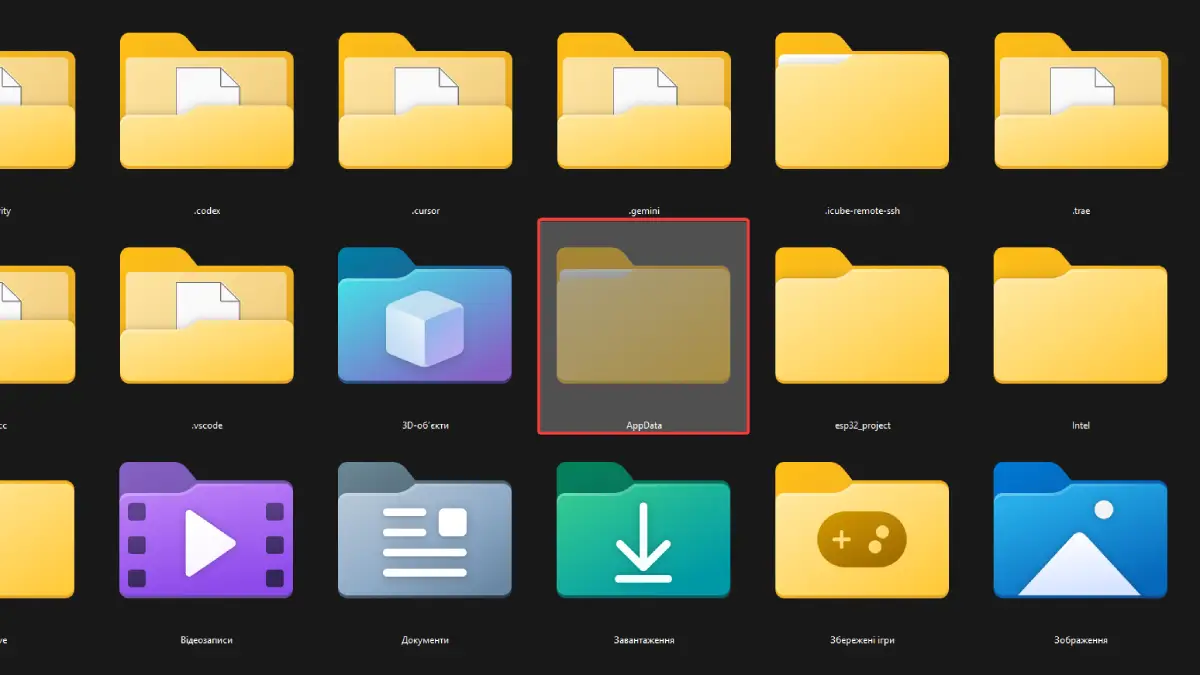
Task: Select the blue Зображення pictures folder
Action: pyautogui.click(x=1081, y=530)
